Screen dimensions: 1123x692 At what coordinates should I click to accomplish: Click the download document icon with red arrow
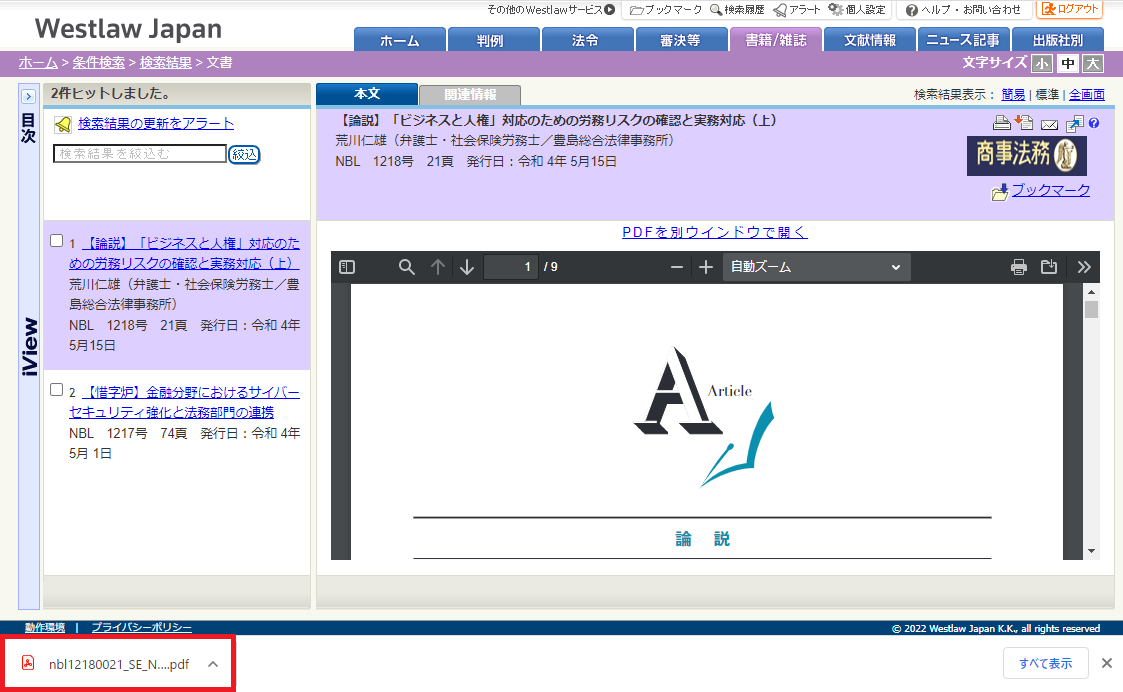click(1024, 122)
